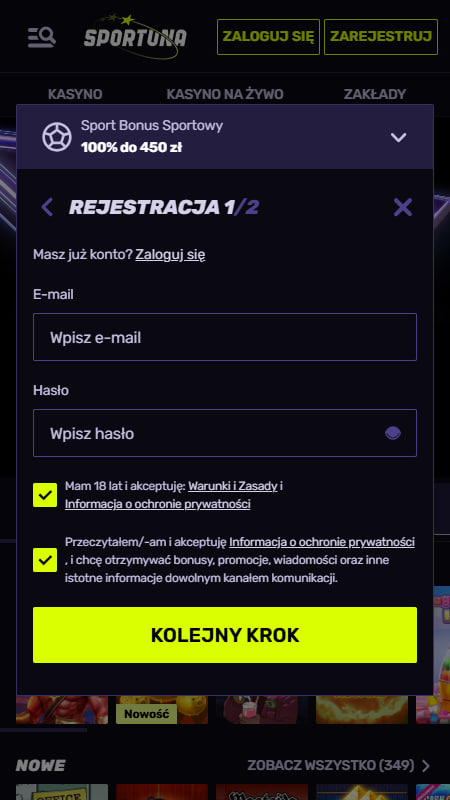The height and width of the screenshot is (800, 450).
Task: Click the KOLEJNY KROK button
Action: click(x=225, y=635)
